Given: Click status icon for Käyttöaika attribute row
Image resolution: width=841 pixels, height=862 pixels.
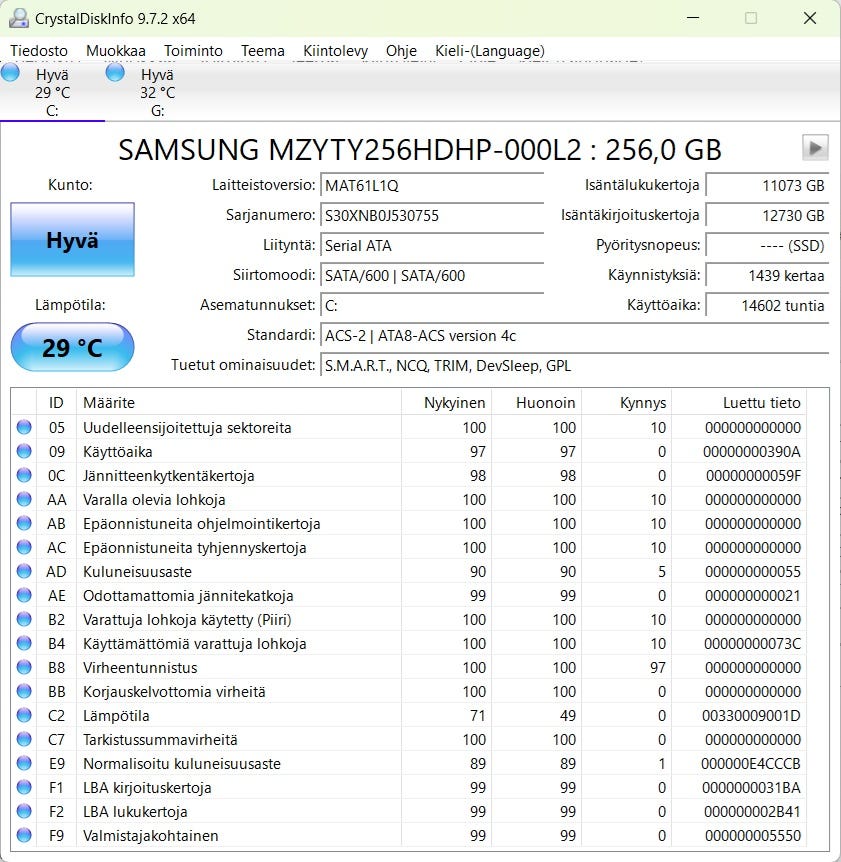Looking at the screenshot, I should click(24, 452).
